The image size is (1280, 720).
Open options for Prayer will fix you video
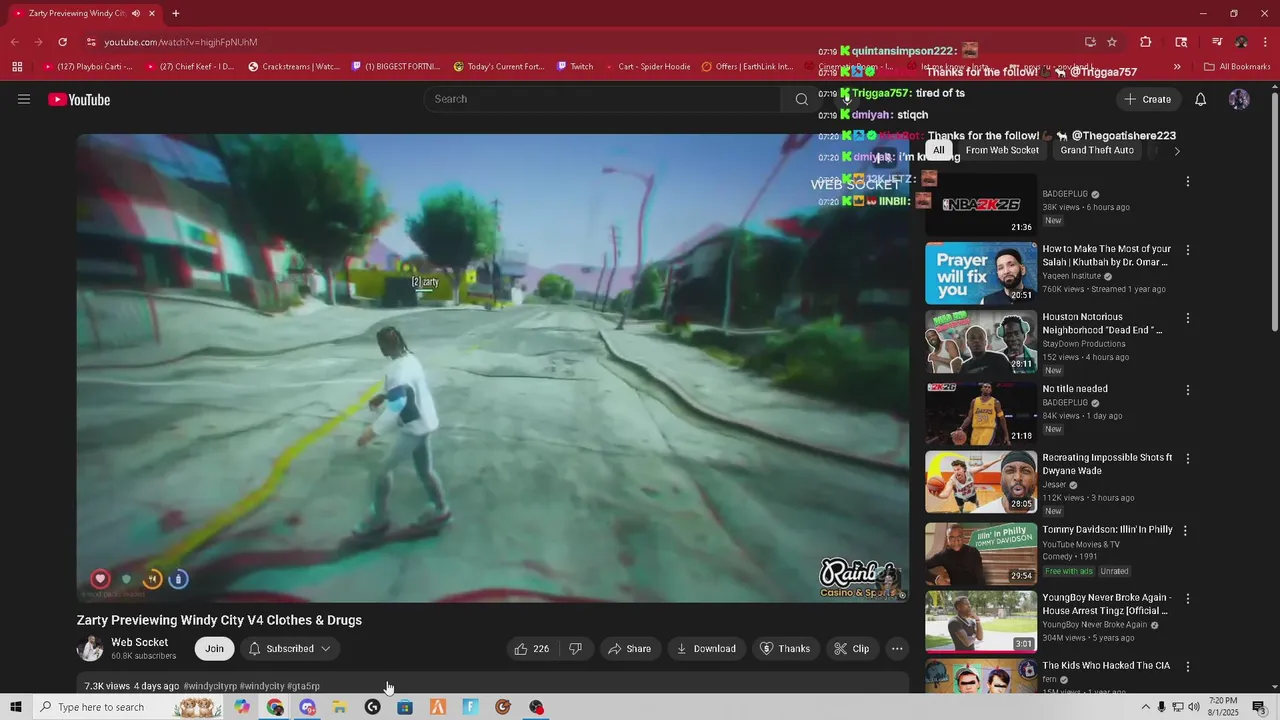1188,250
